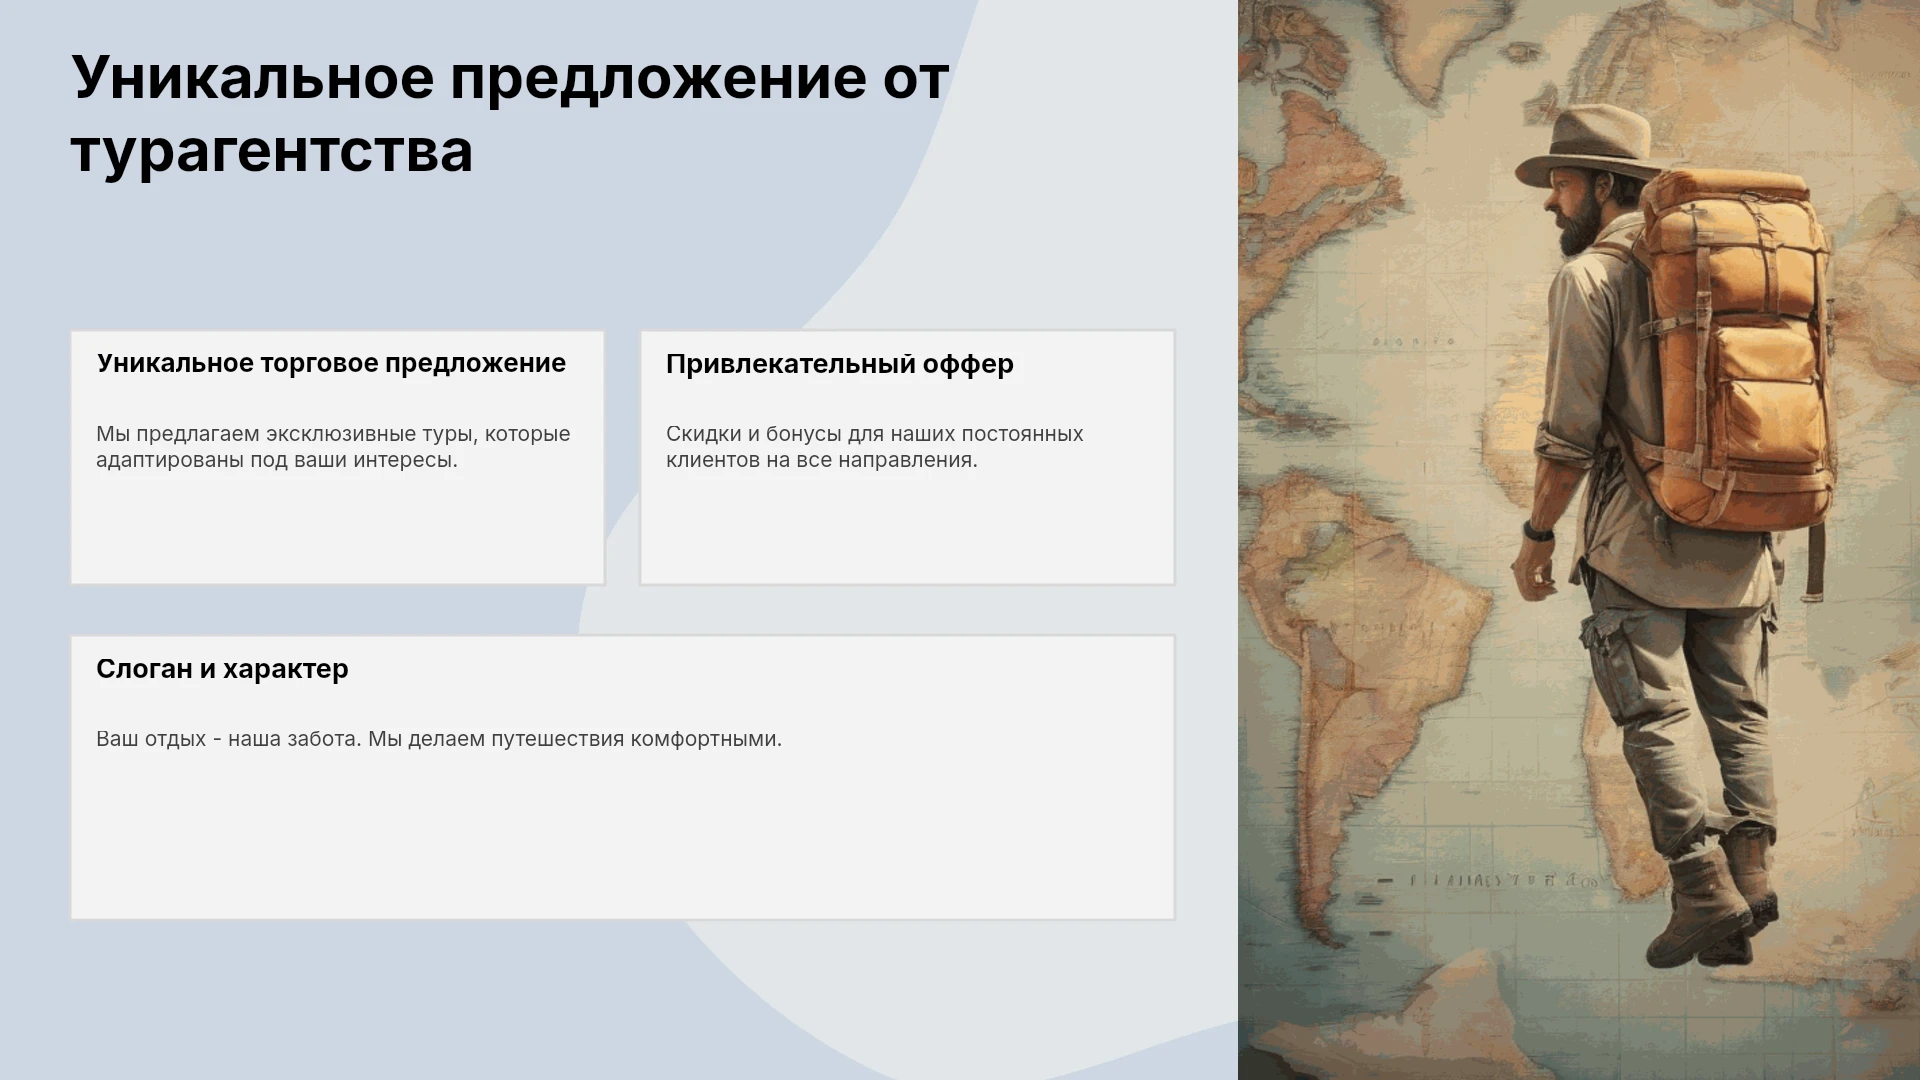
Task: Click the slide title 'Уникальное предложение от турагентства'
Action: [x=510, y=114]
